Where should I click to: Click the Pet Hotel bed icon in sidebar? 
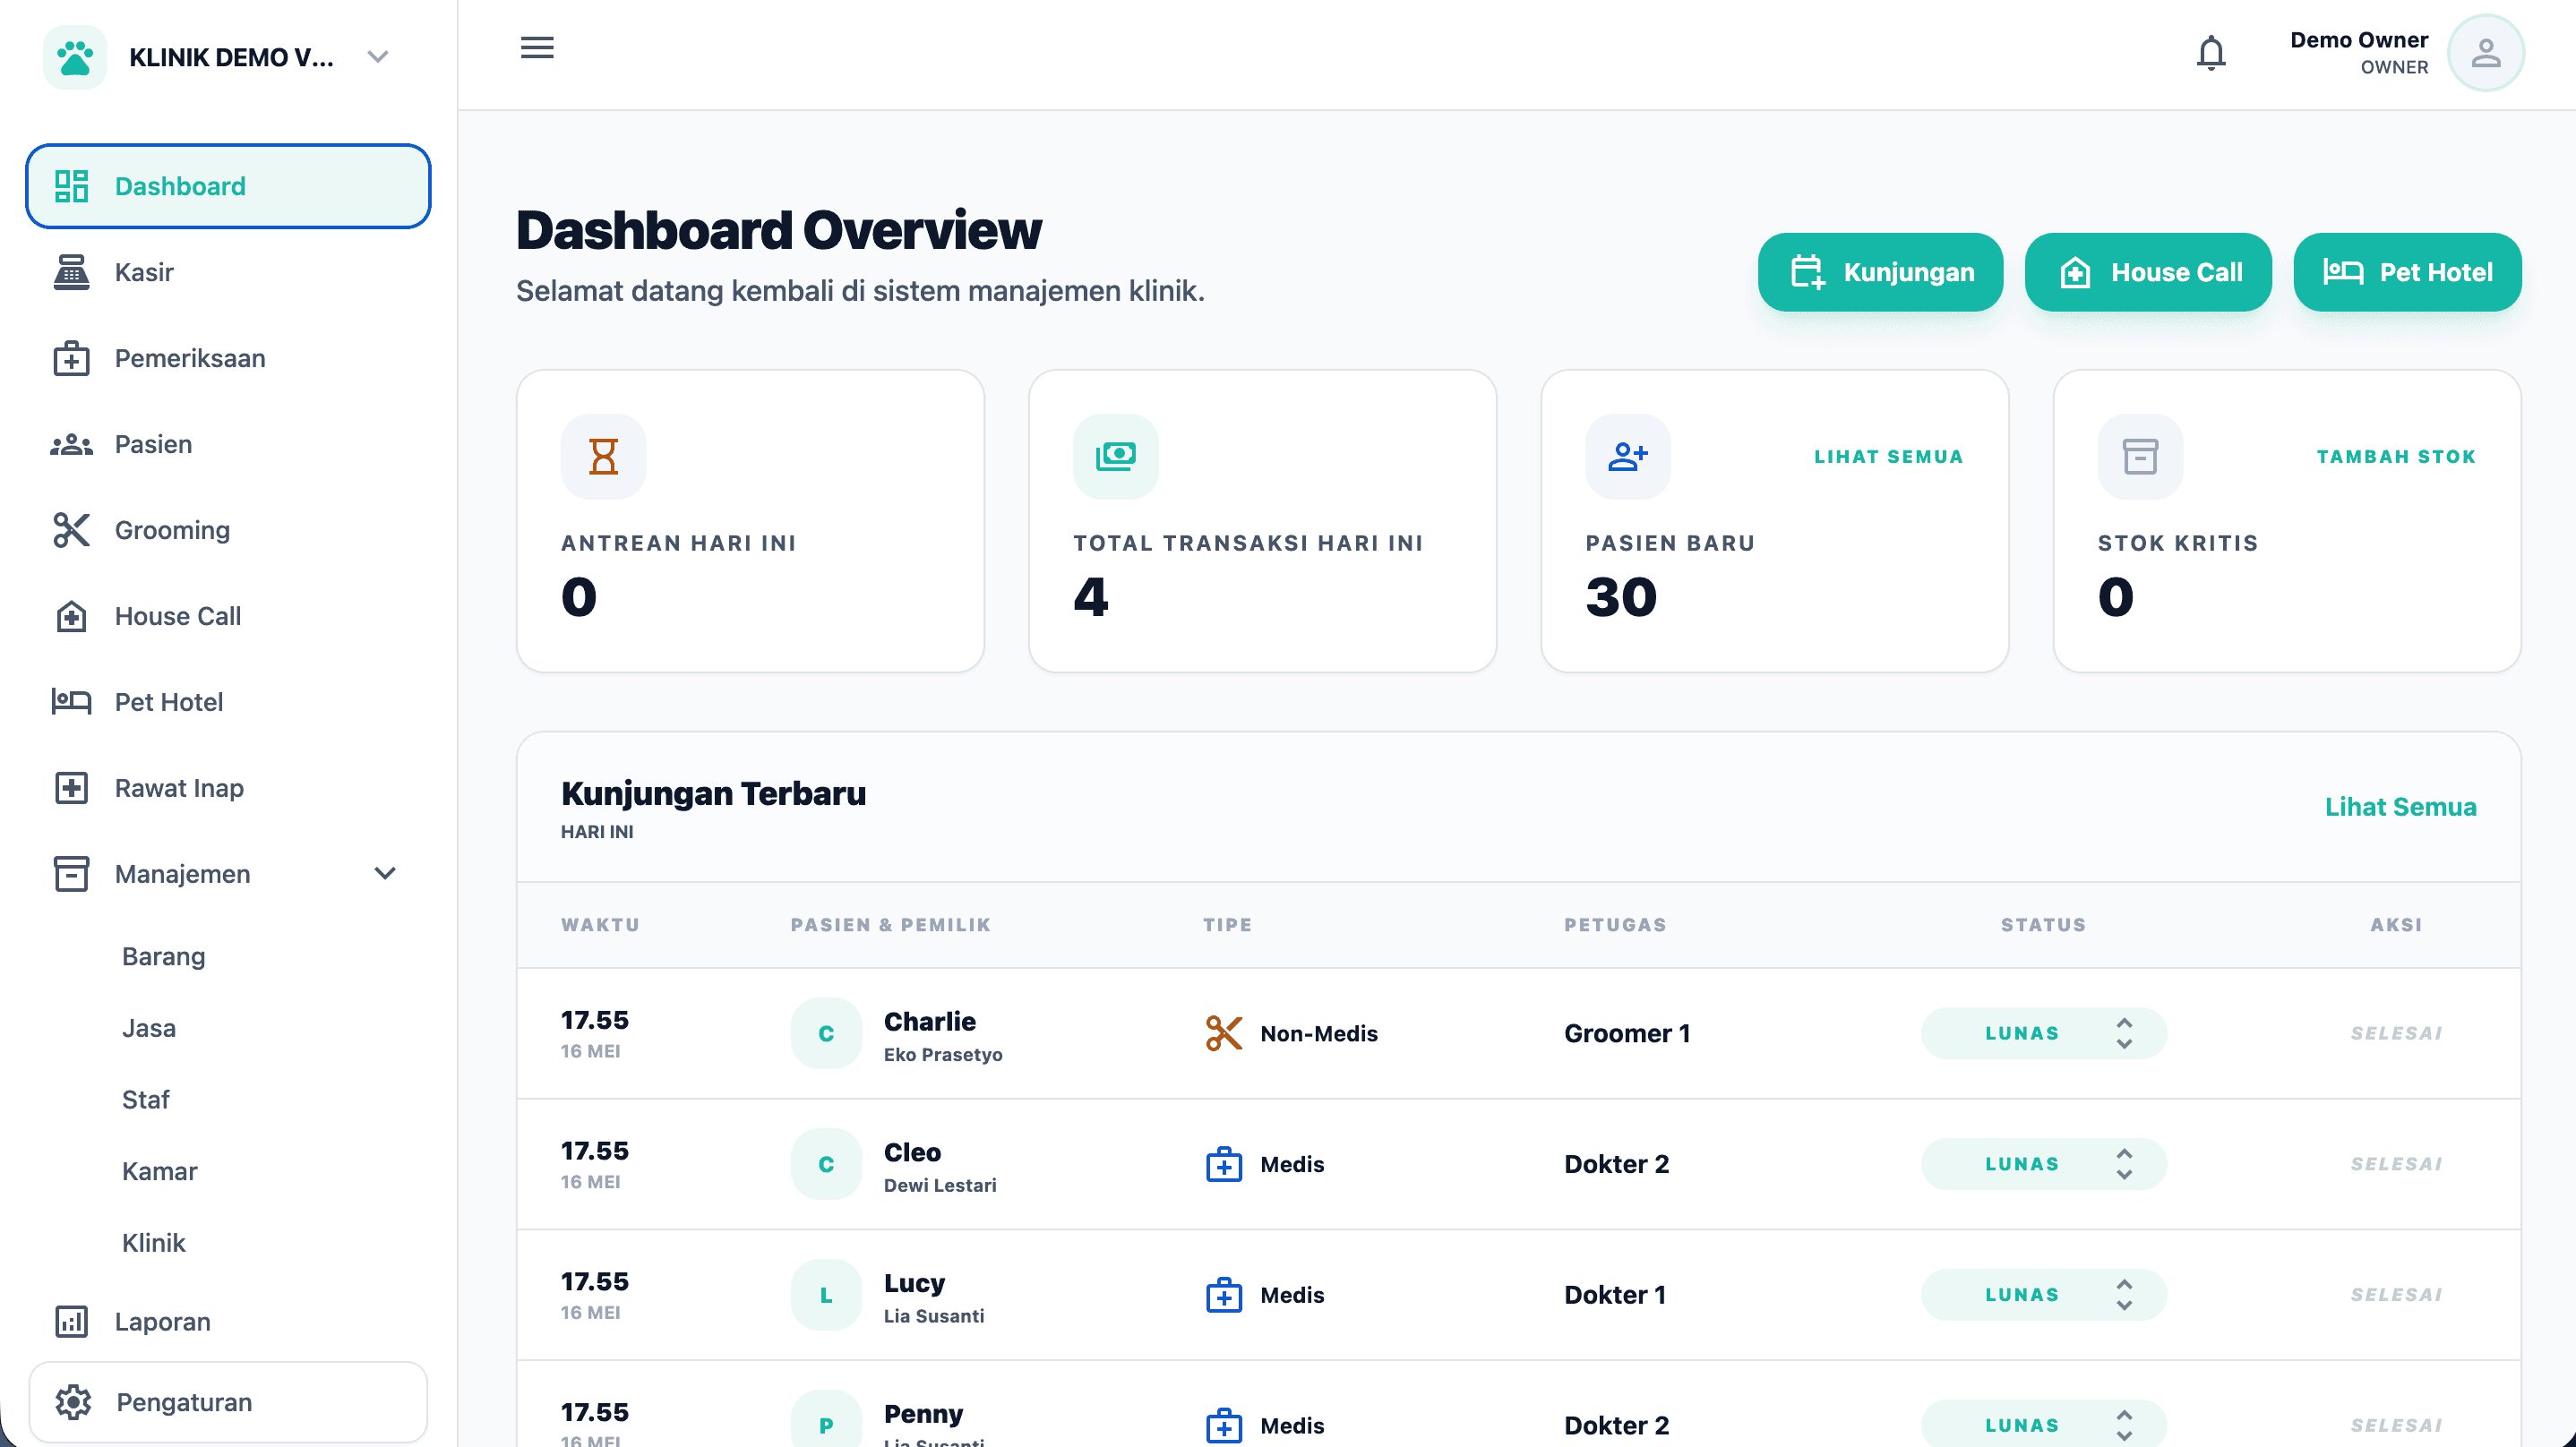[71, 702]
